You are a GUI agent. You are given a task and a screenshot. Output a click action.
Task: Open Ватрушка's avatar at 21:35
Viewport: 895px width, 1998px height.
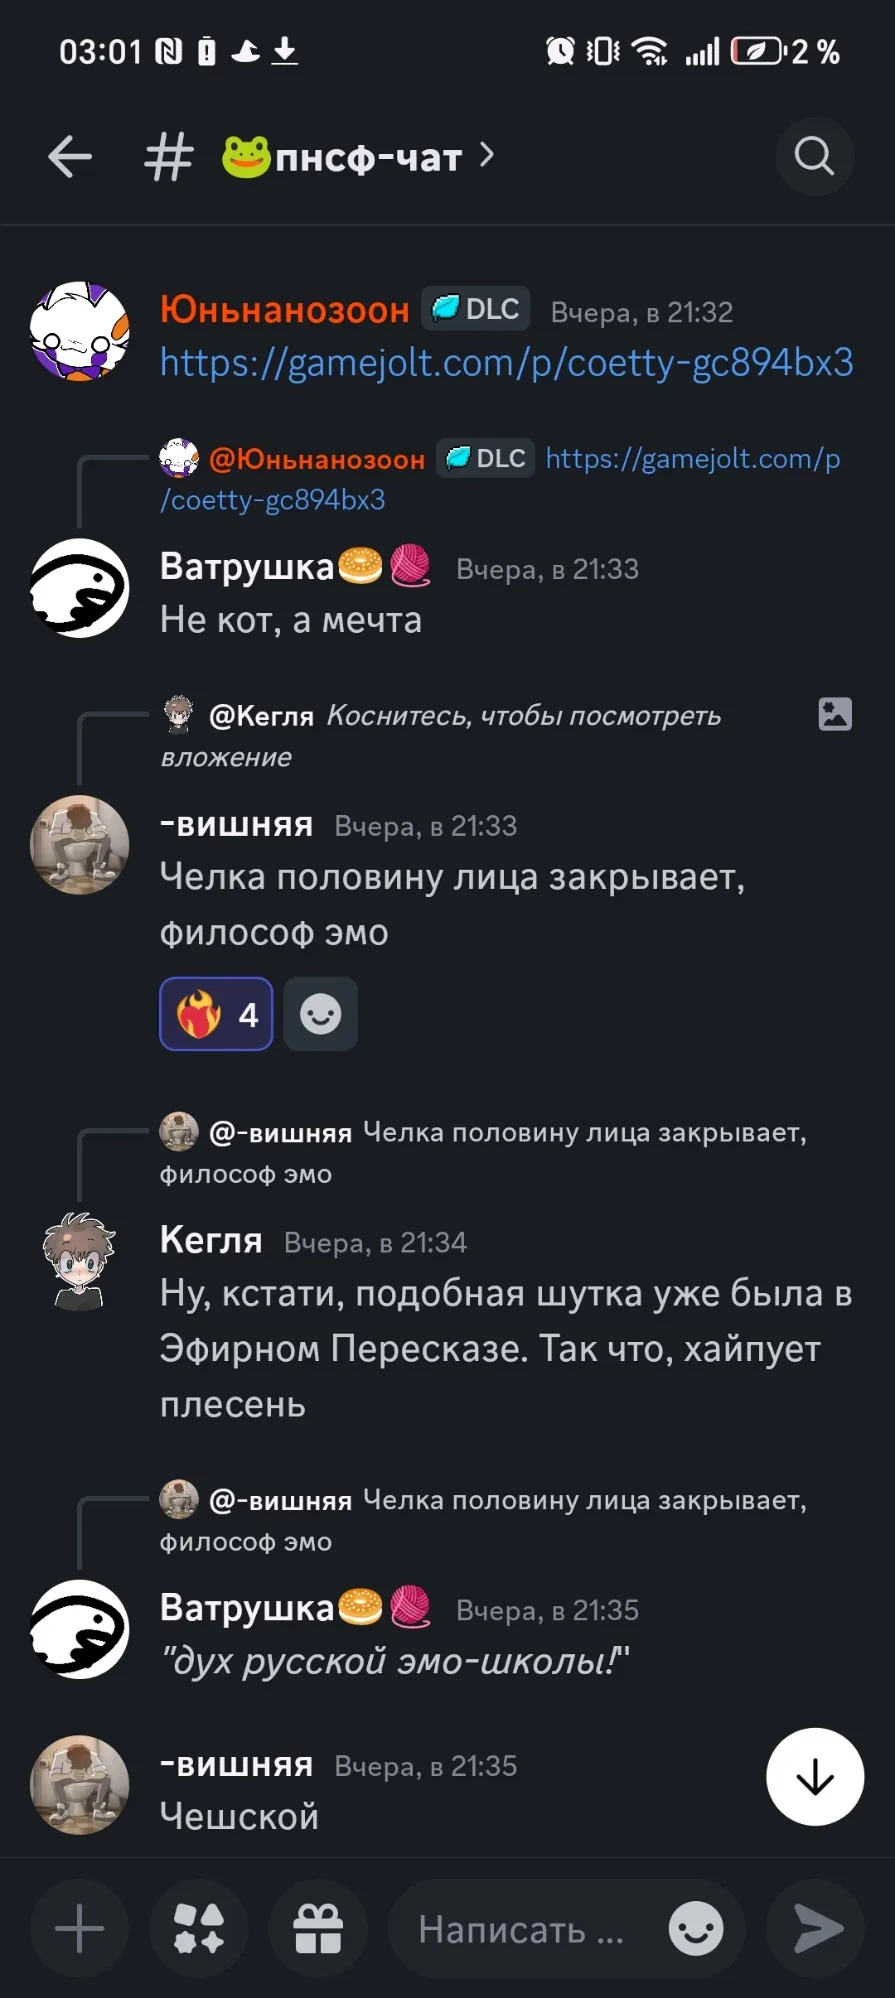[x=80, y=1629]
